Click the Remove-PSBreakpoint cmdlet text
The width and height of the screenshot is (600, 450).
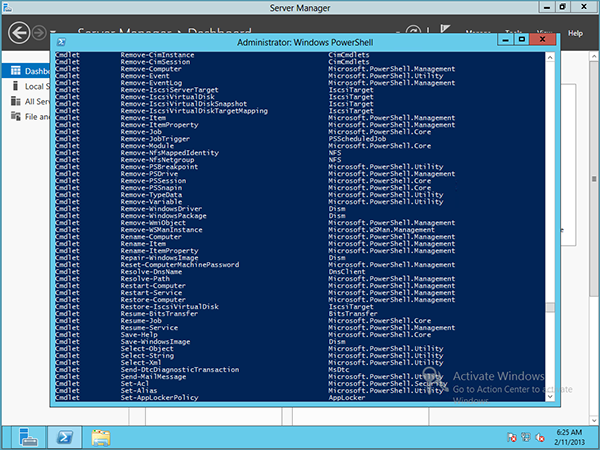[159, 167]
